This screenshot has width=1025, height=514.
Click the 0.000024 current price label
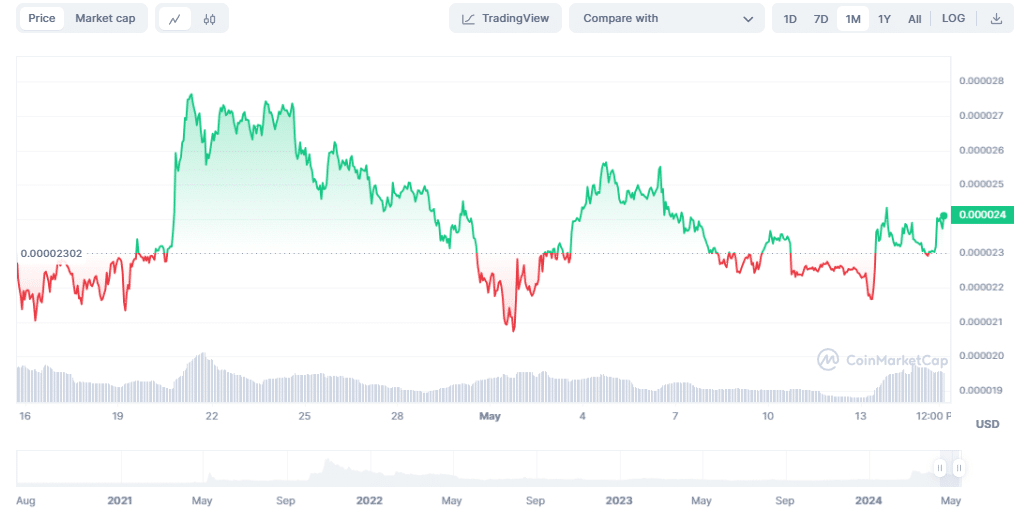point(985,215)
